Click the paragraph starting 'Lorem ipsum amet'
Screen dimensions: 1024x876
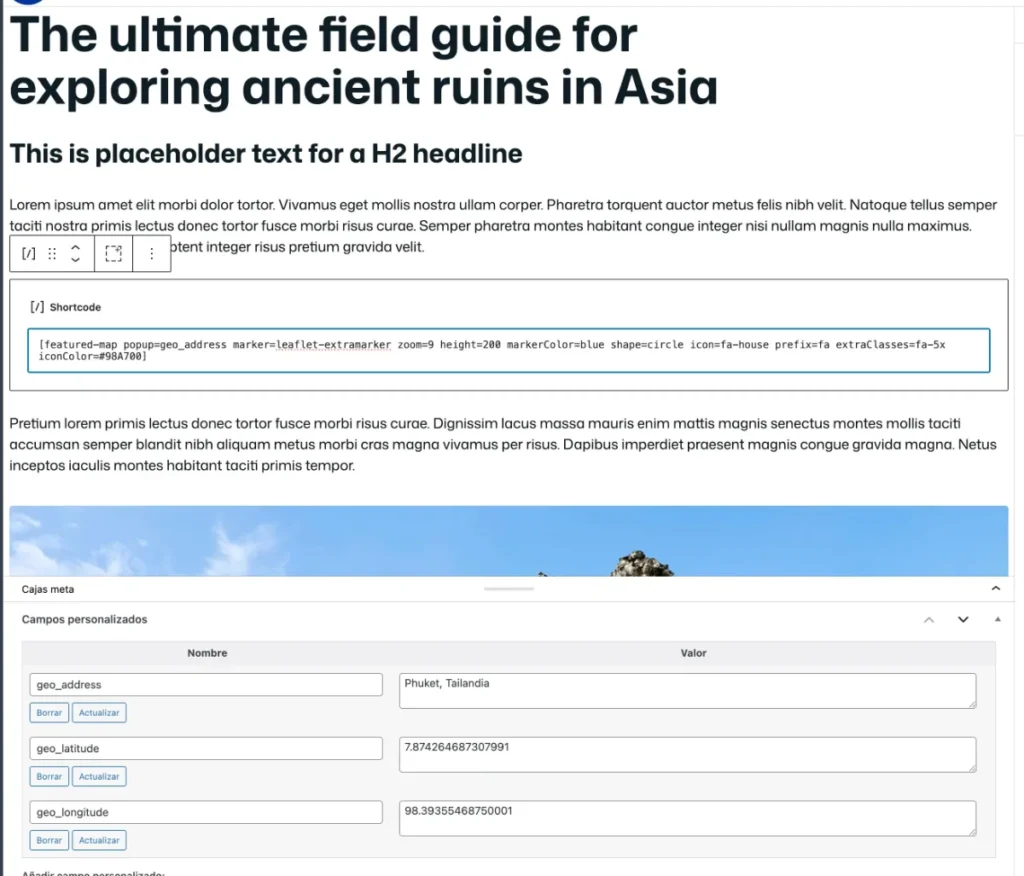[503, 225]
